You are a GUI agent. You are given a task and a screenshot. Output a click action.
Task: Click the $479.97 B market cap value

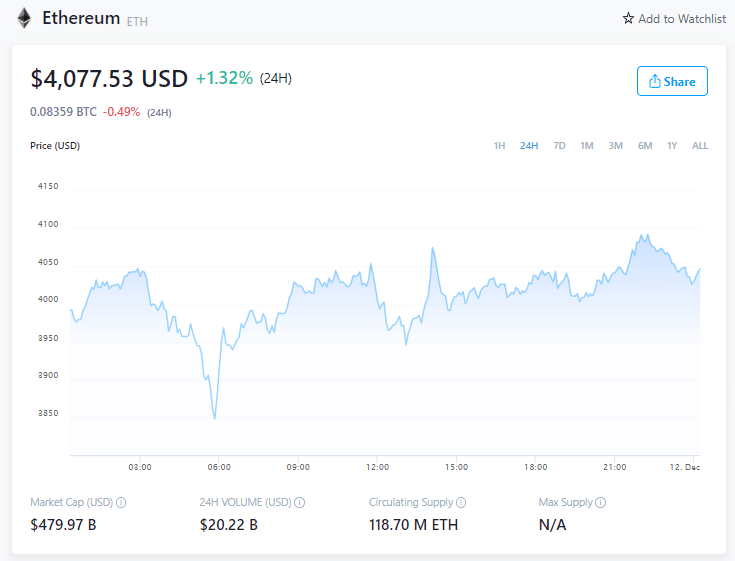click(63, 524)
